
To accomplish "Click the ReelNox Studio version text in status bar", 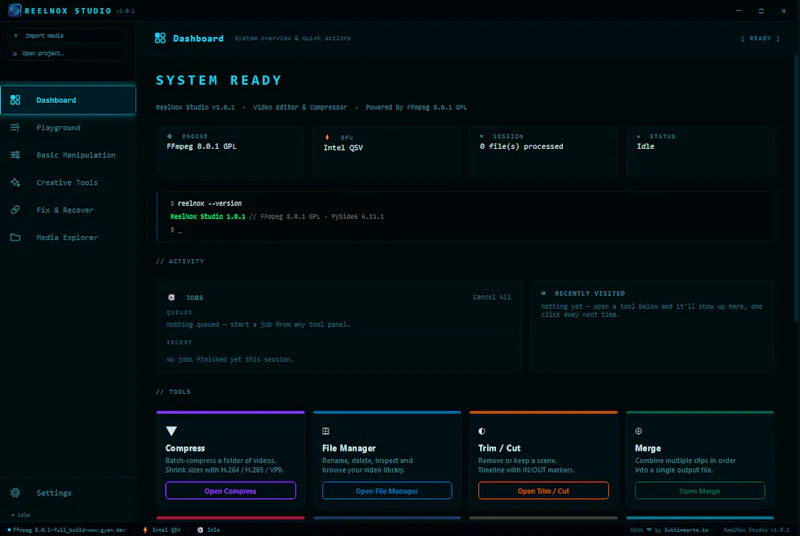I will click(x=756, y=530).
